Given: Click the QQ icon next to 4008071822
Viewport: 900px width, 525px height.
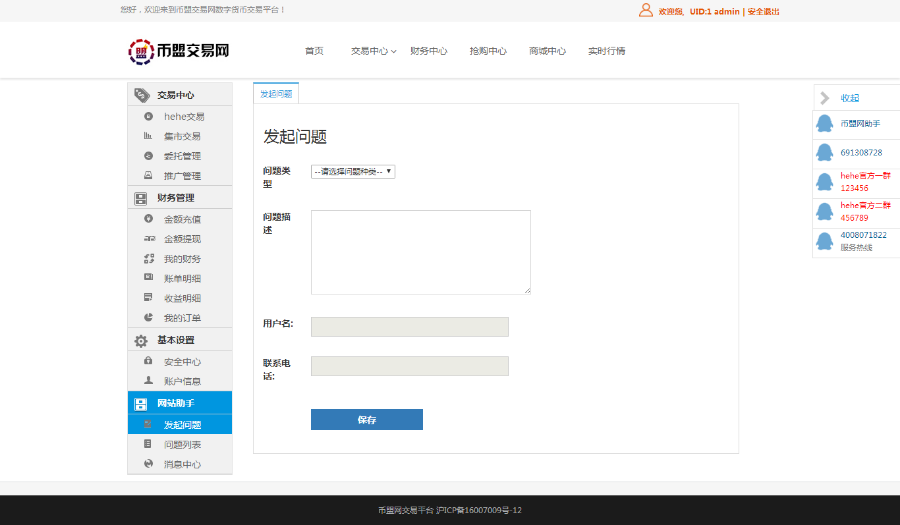Looking at the screenshot, I should click(825, 242).
